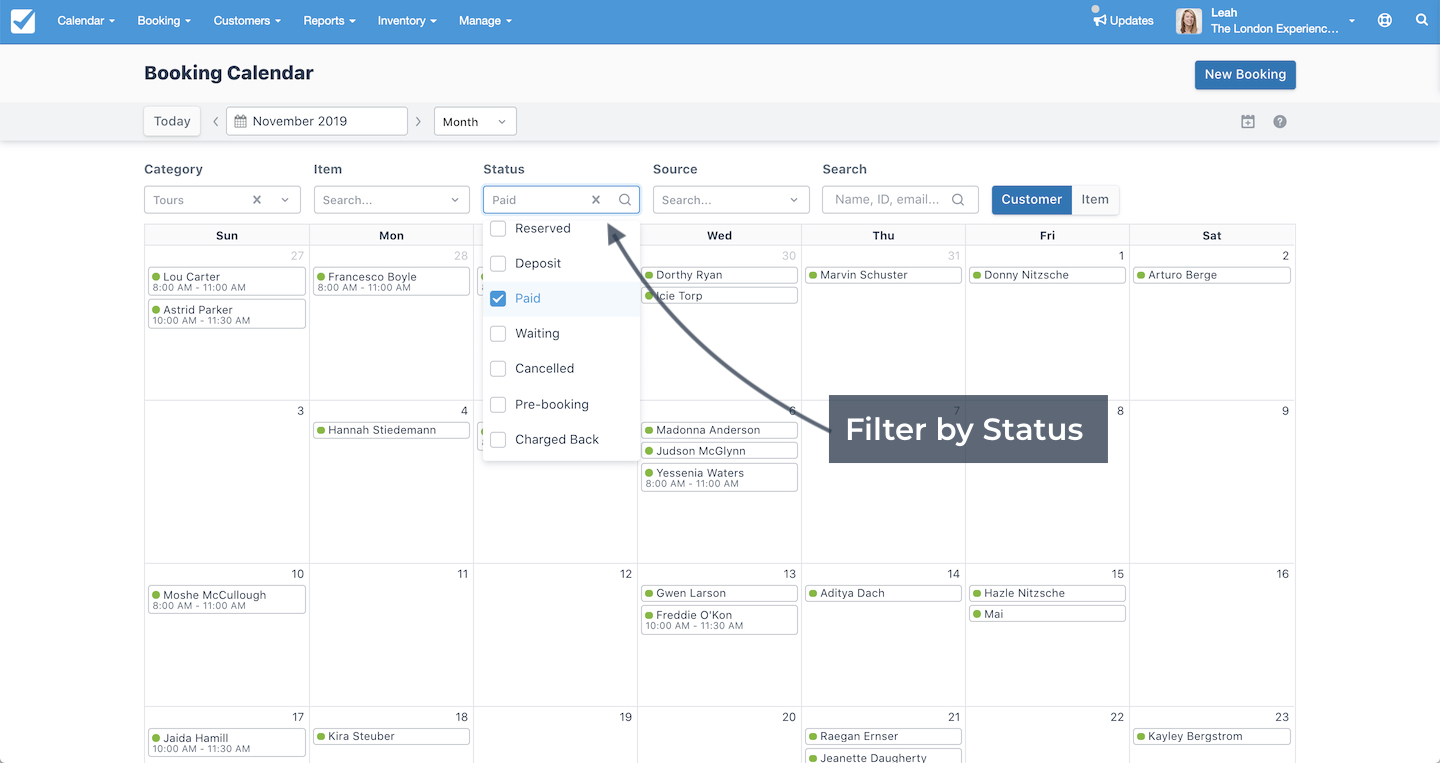Check the Pre-booking status
This screenshot has width=1440, height=763.
tap(498, 404)
